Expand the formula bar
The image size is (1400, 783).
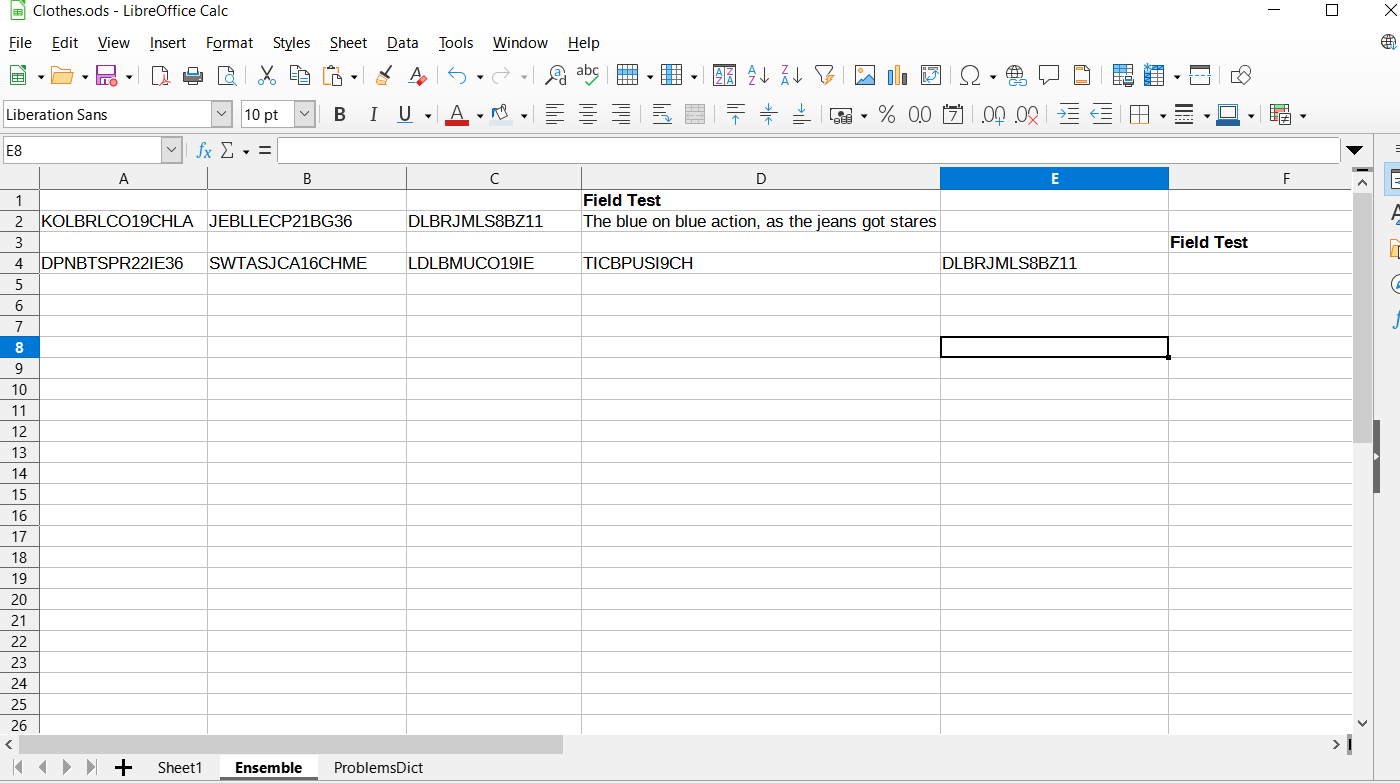(x=1354, y=151)
